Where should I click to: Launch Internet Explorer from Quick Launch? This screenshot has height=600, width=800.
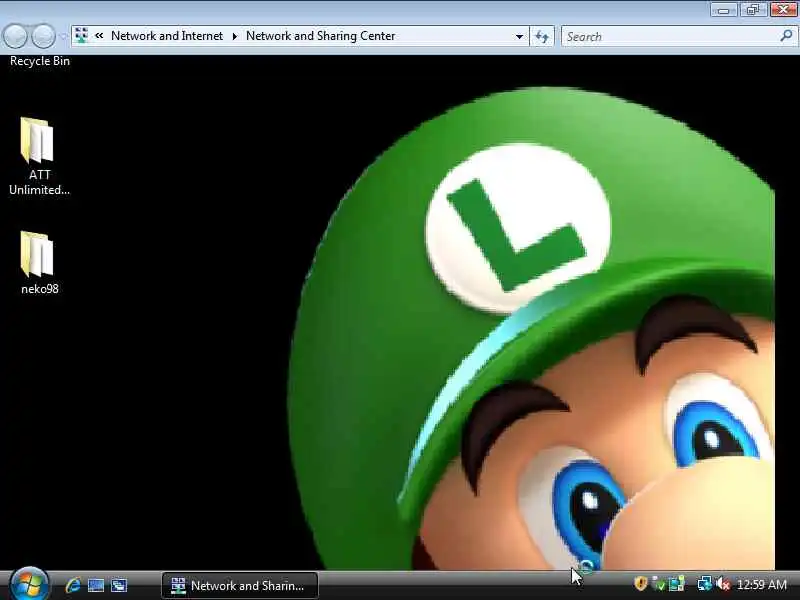tap(73, 585)
